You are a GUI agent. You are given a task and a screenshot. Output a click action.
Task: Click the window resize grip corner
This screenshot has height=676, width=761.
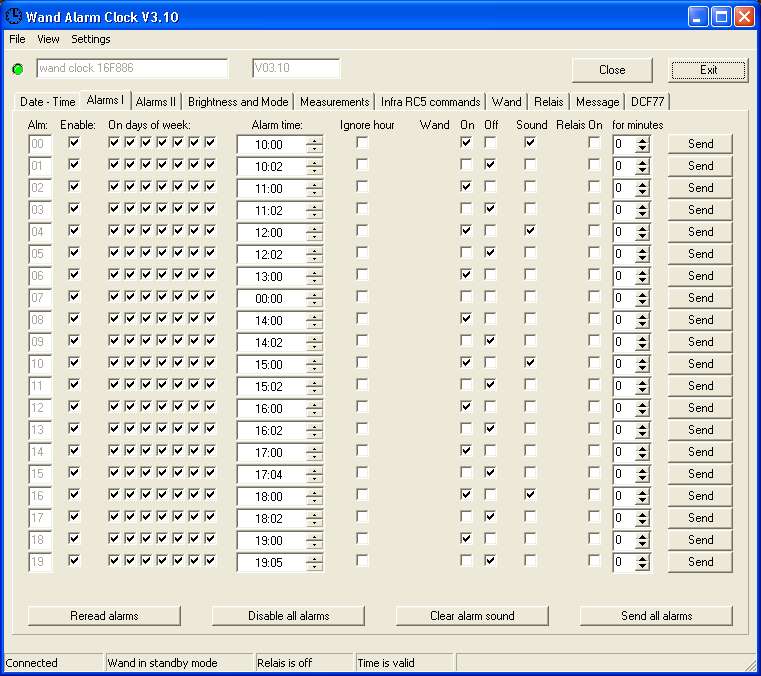750,665
